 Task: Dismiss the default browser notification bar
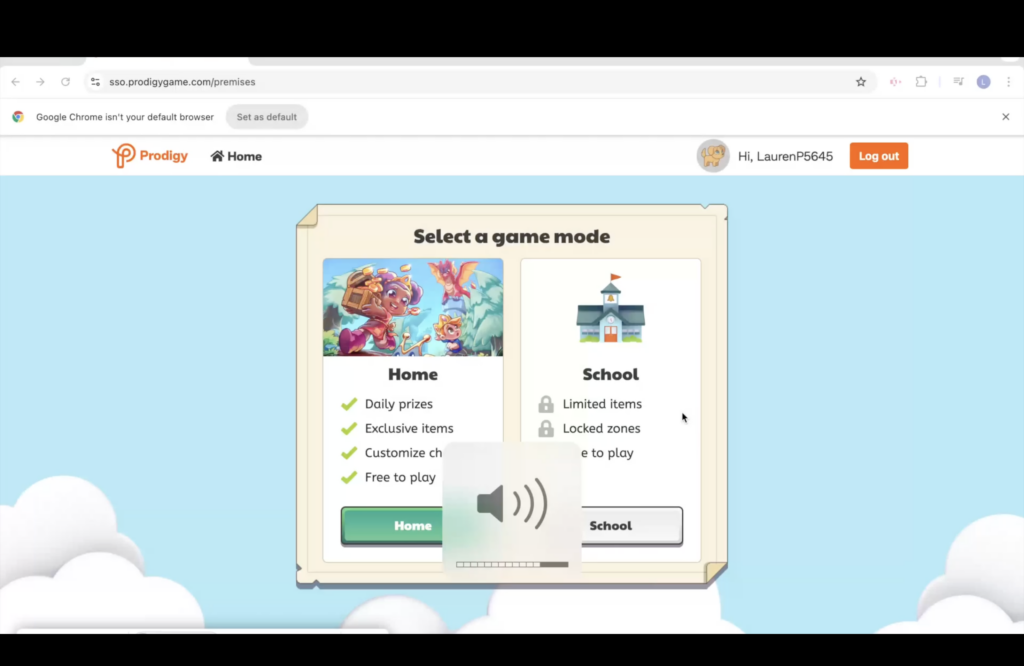[x=1006, y=117]
